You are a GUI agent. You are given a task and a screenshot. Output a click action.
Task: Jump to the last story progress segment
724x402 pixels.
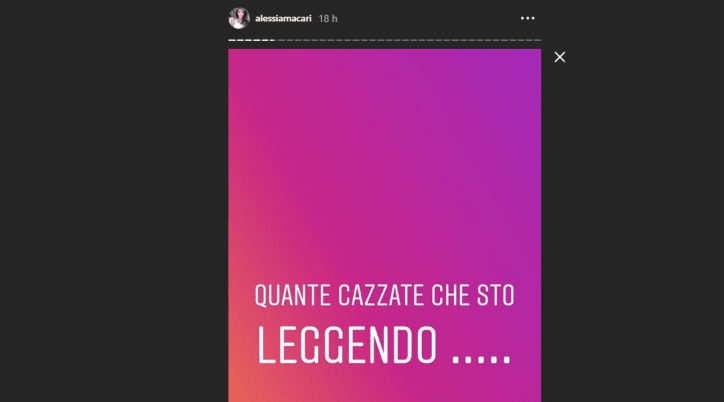pyautogui.click(x=537, y=40)
